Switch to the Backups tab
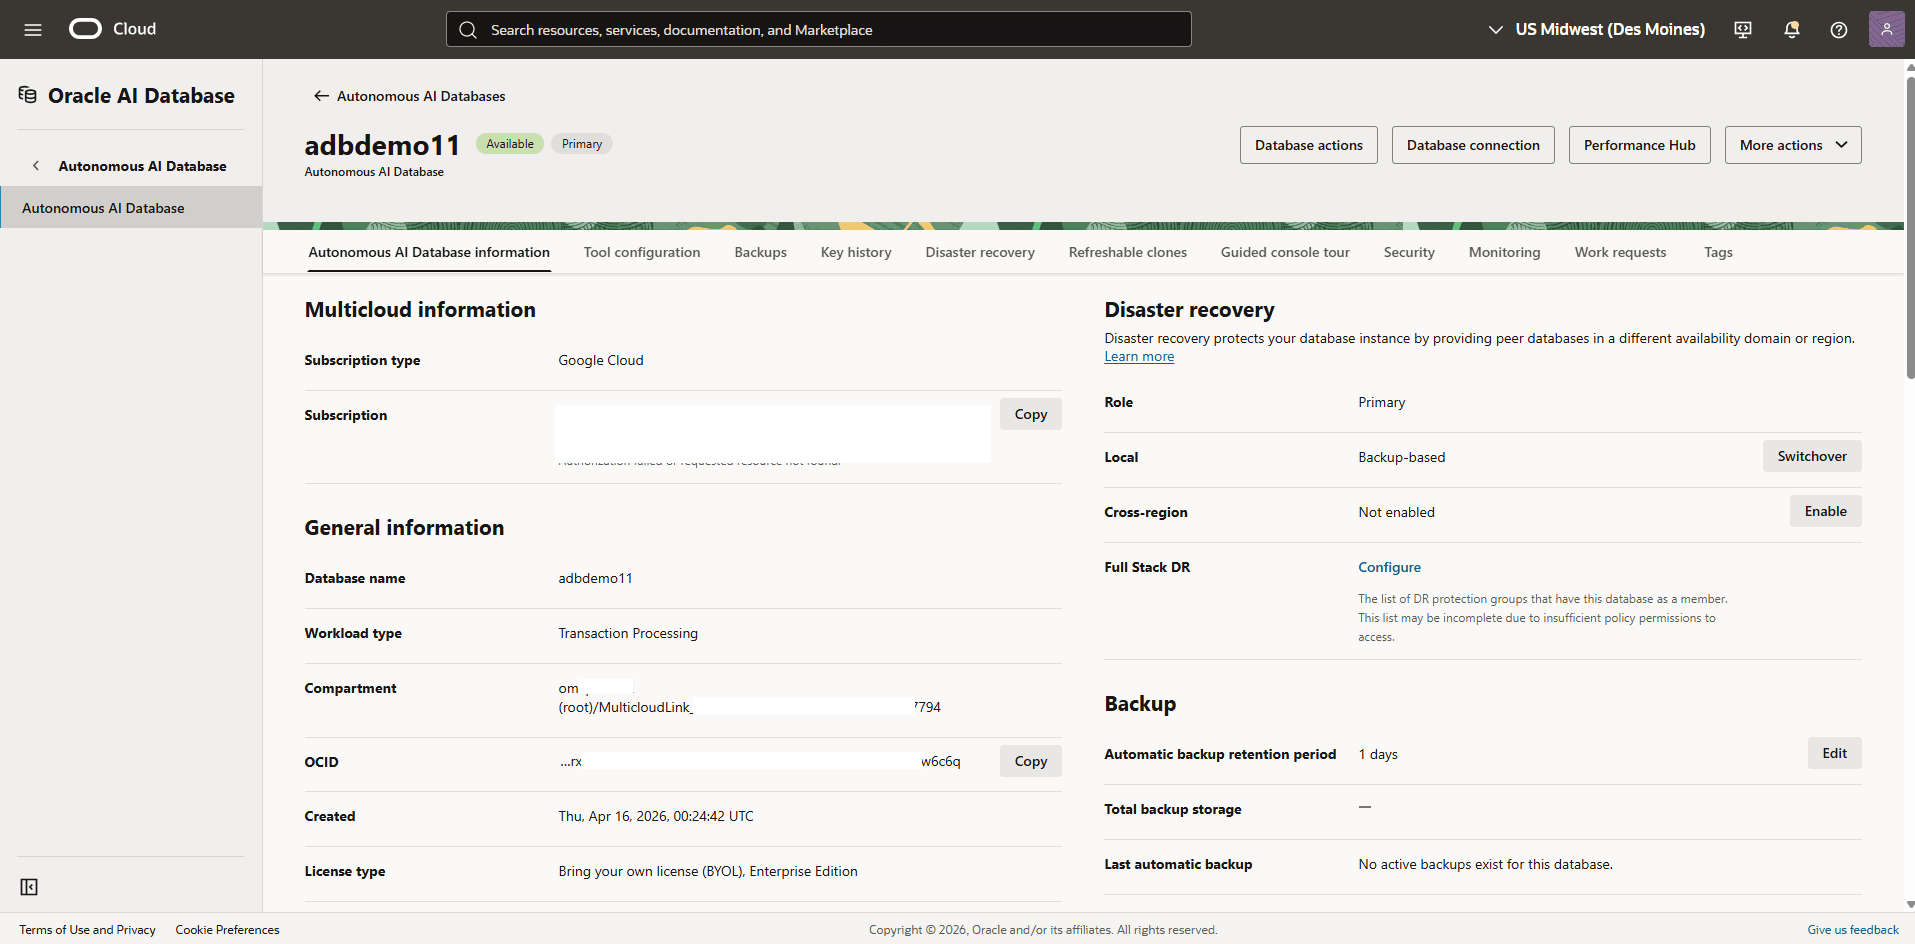The height and width of the screenshot is (944, 1915). 760,252
